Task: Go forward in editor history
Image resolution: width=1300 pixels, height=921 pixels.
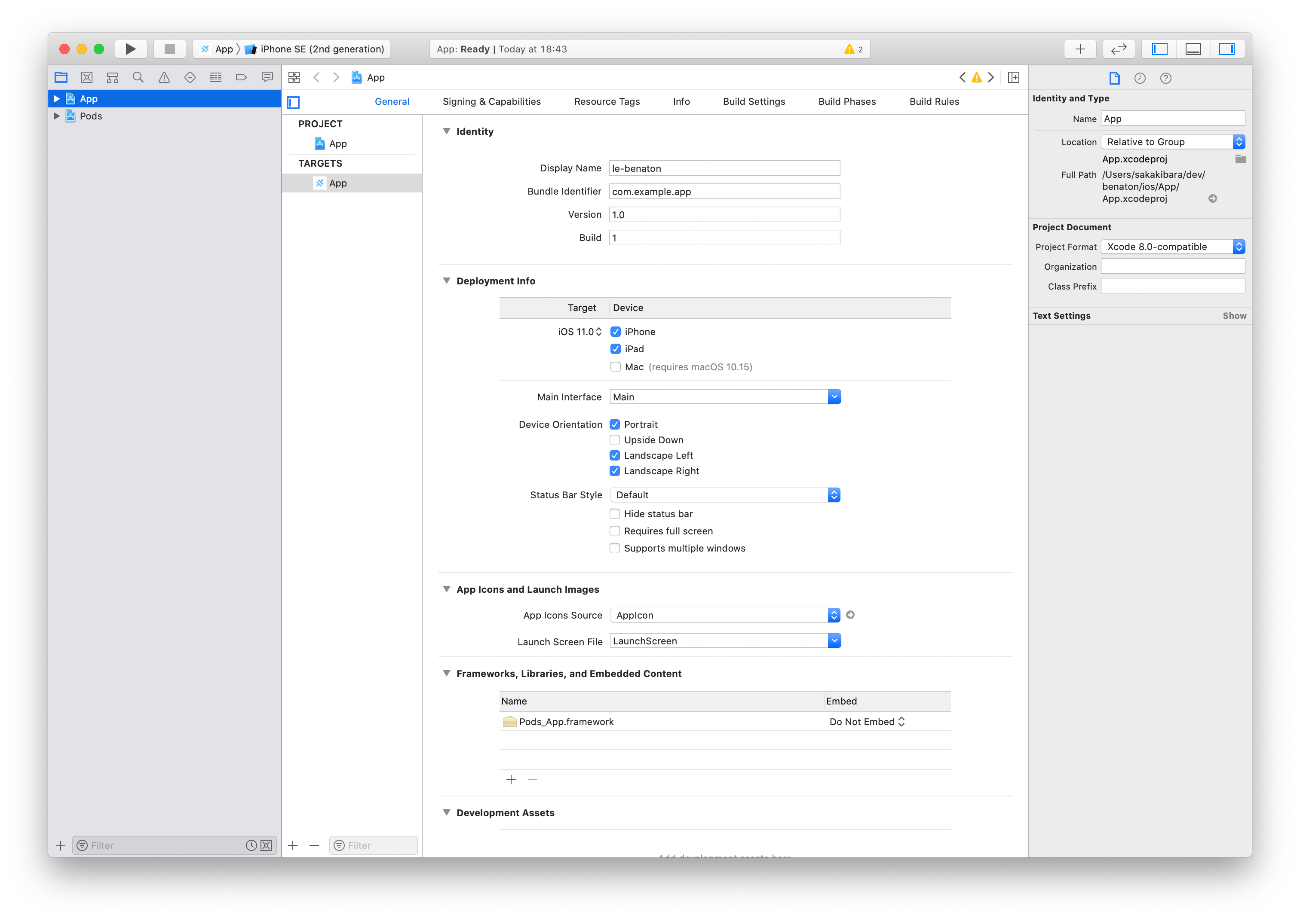Action: 335,77
